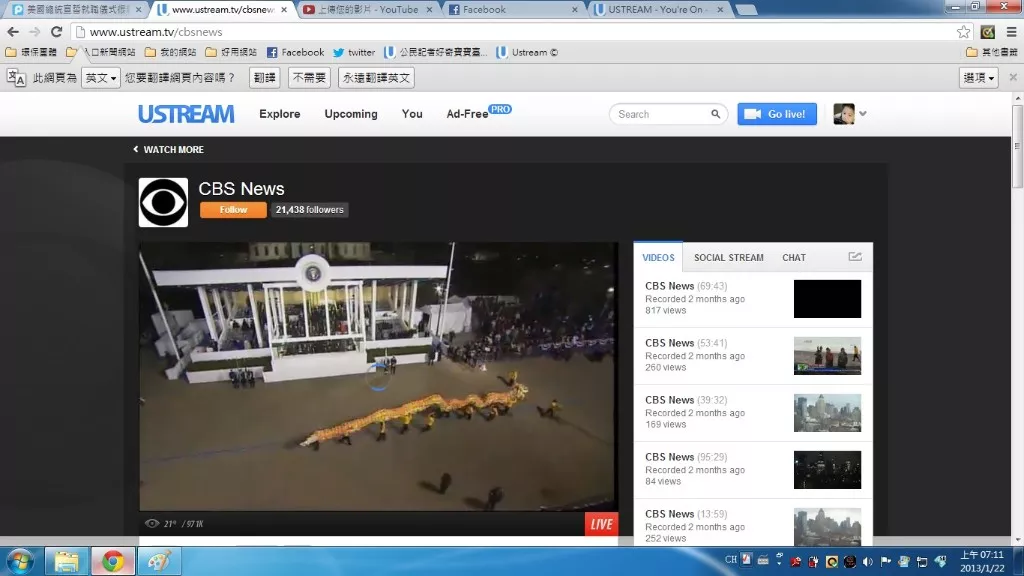Click the viewer count eye icon
The width and height of the screenshot is (1024, 576).
(152, 523)
